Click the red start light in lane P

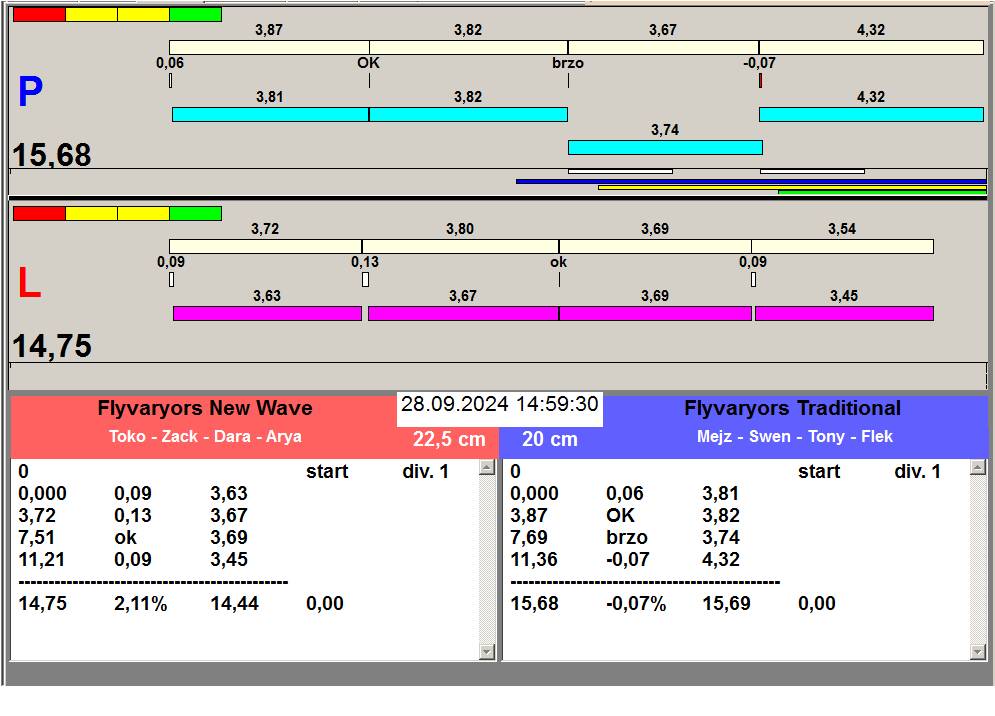pyautogui.click(x=39, y=14)
